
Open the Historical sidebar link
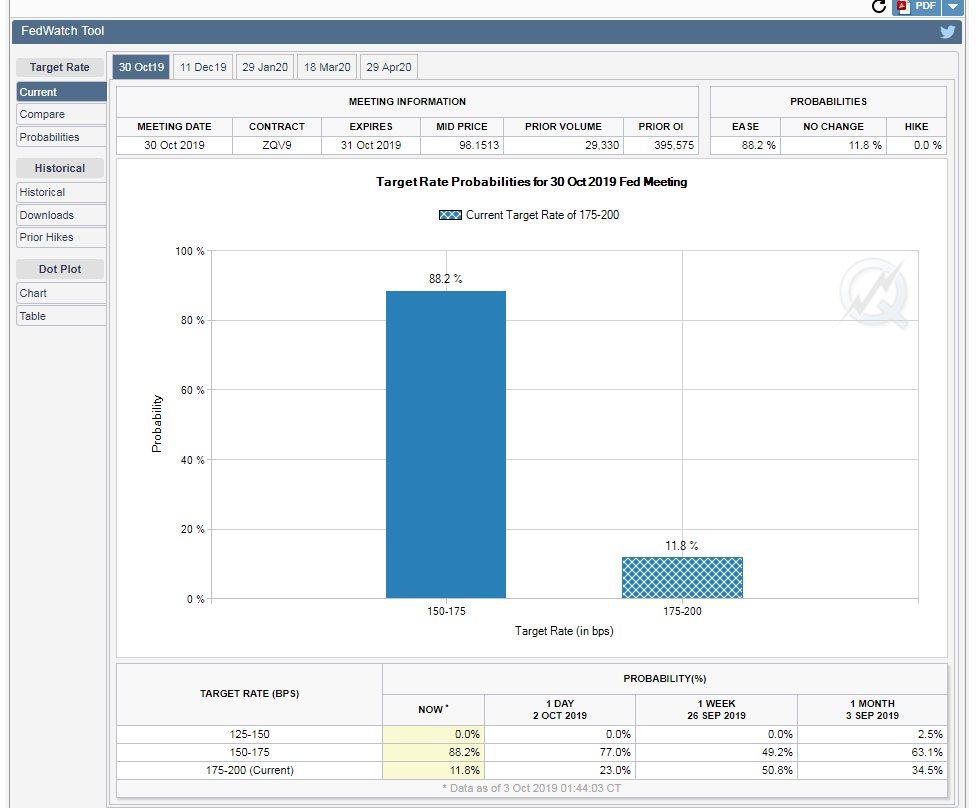[61, 192]
